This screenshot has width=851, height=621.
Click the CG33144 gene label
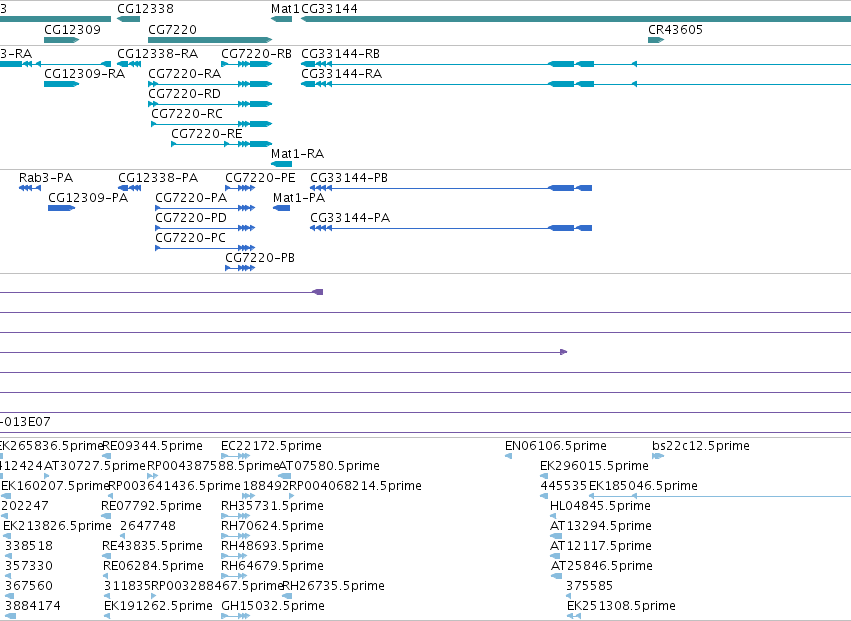point(329,9)
